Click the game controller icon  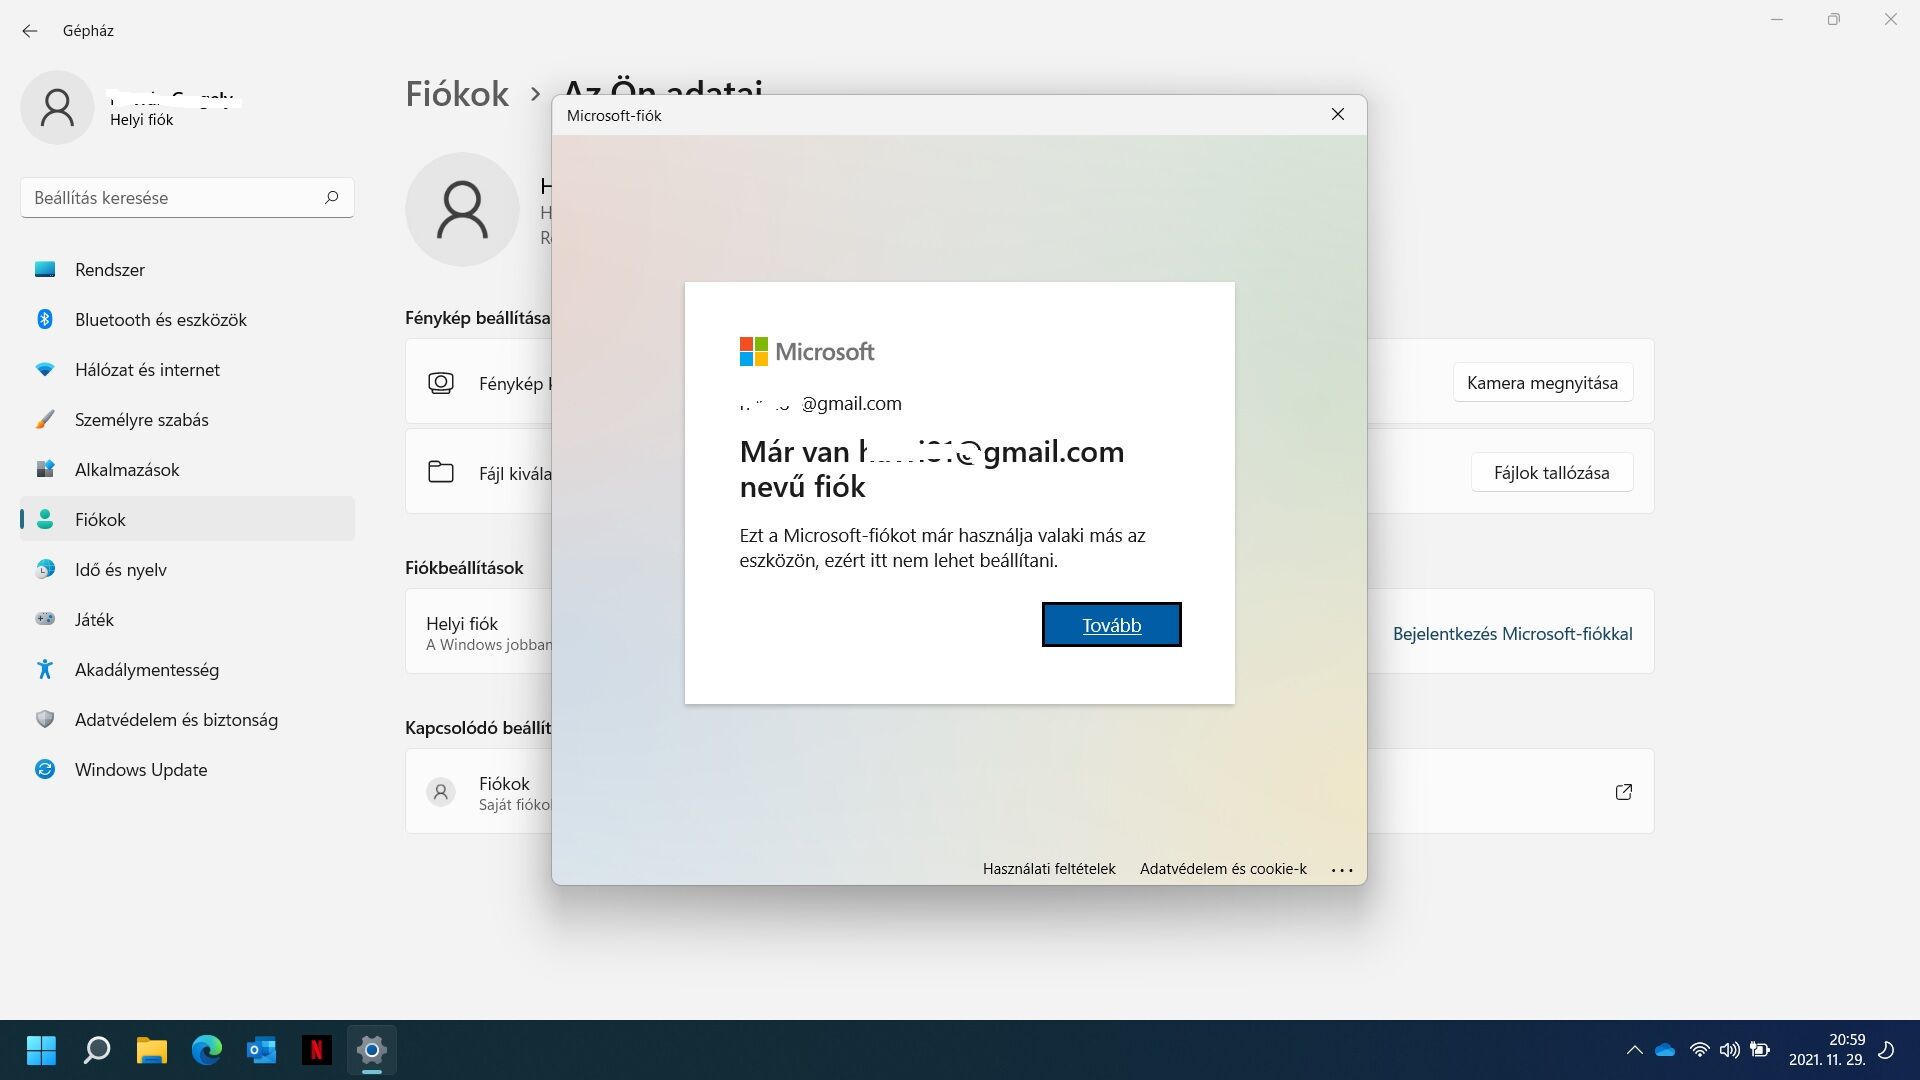click(x=45, y=619)
